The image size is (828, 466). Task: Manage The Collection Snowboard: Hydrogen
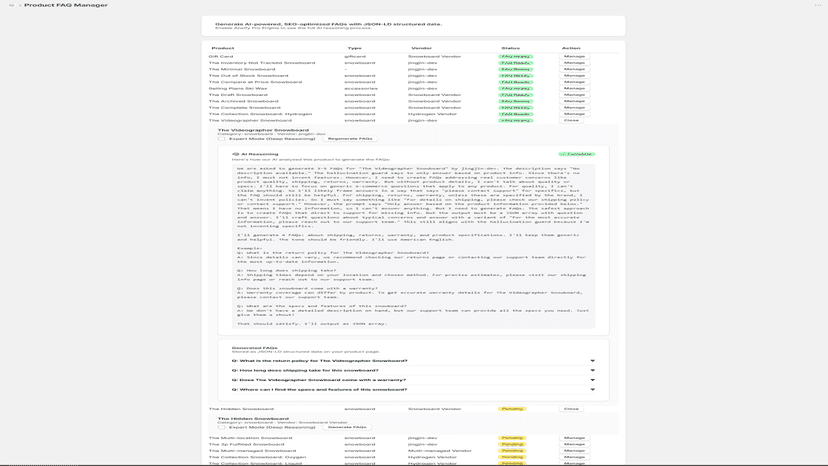(575, 114)
